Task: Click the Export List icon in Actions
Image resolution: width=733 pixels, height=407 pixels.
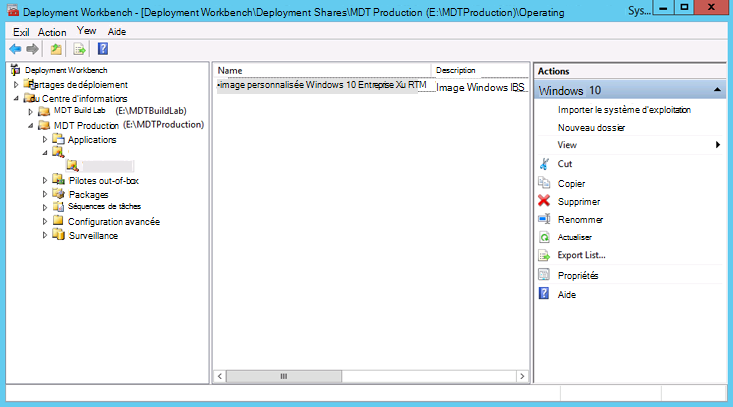Action: 544,255
